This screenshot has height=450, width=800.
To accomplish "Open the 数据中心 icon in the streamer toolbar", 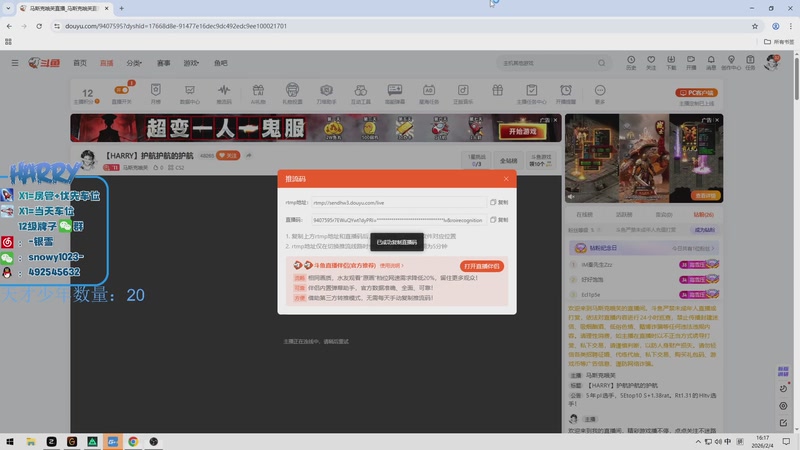I will click(190, 90).
